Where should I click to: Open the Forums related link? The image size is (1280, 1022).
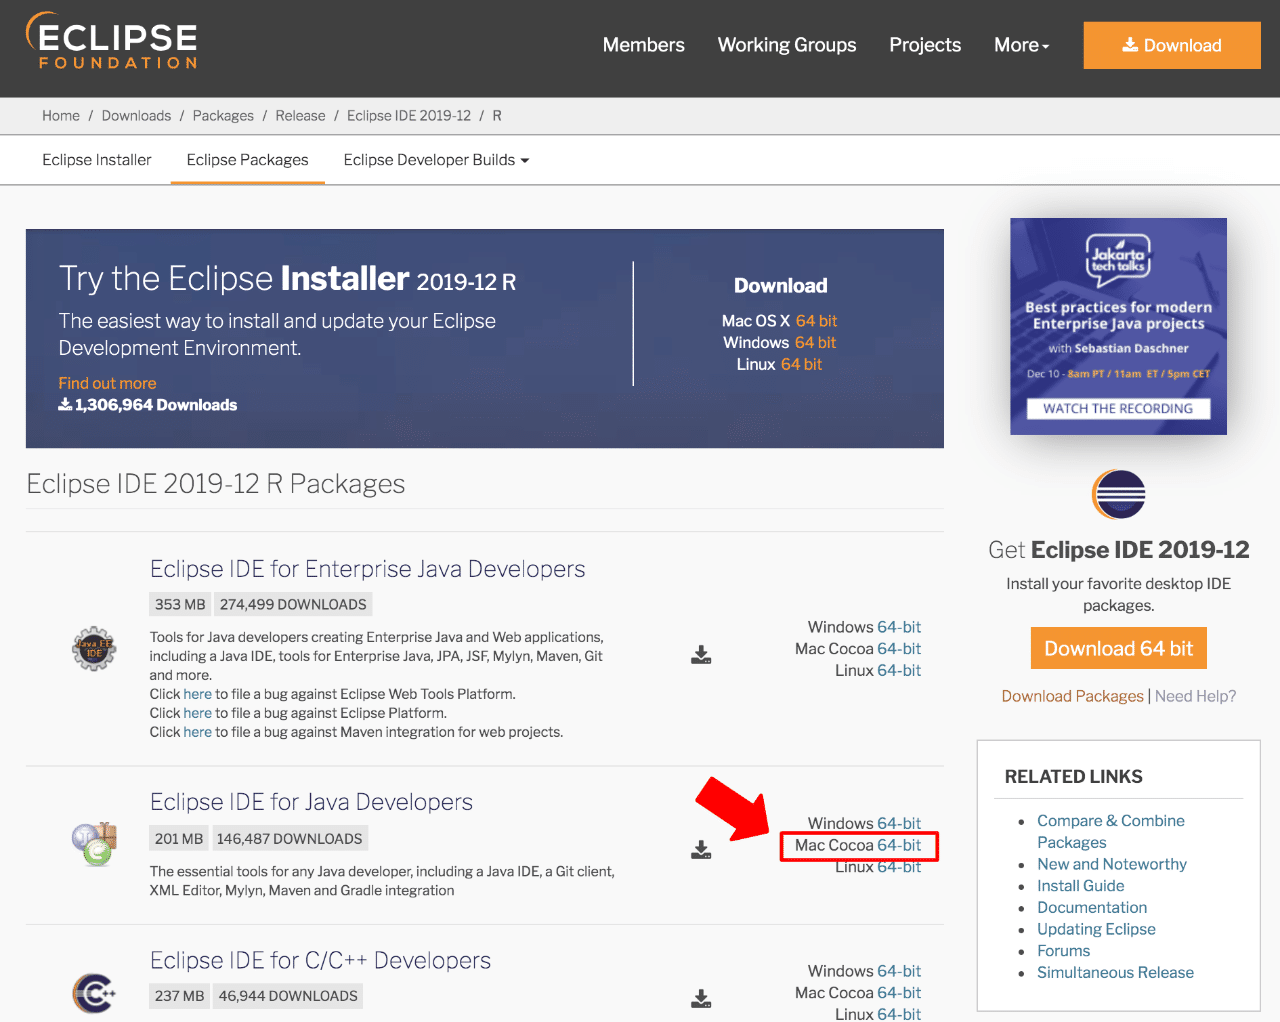[x=1063, y=951]
